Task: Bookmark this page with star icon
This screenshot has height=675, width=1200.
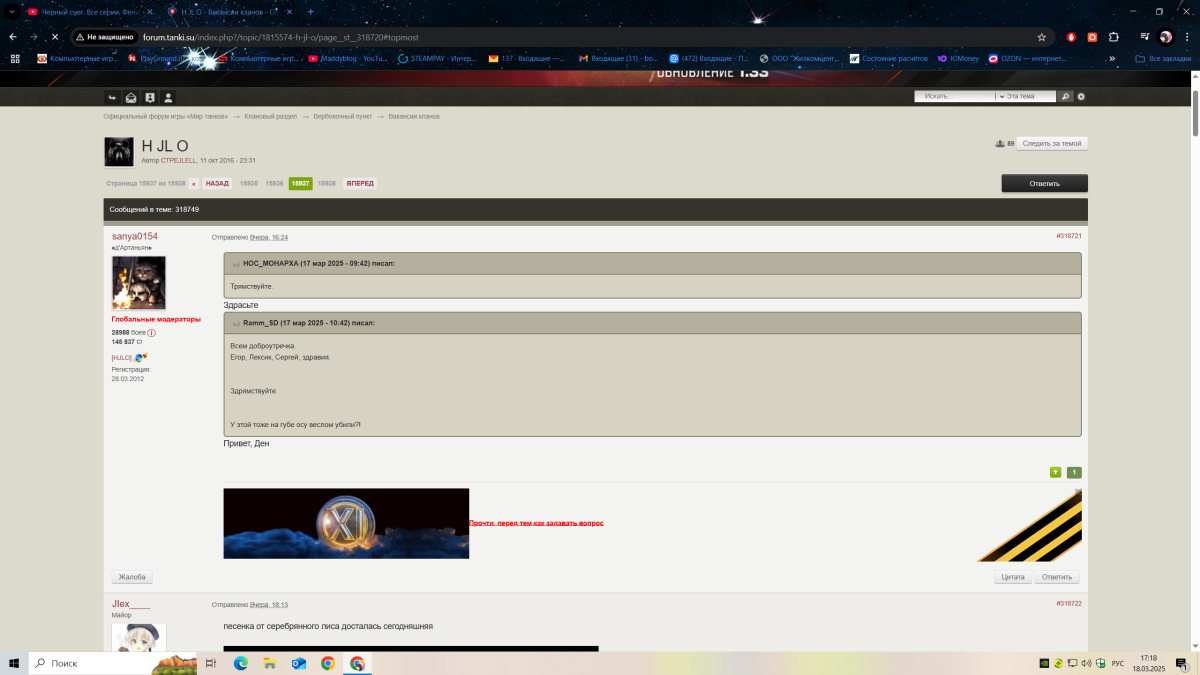Action: [x=1041, y=37]
